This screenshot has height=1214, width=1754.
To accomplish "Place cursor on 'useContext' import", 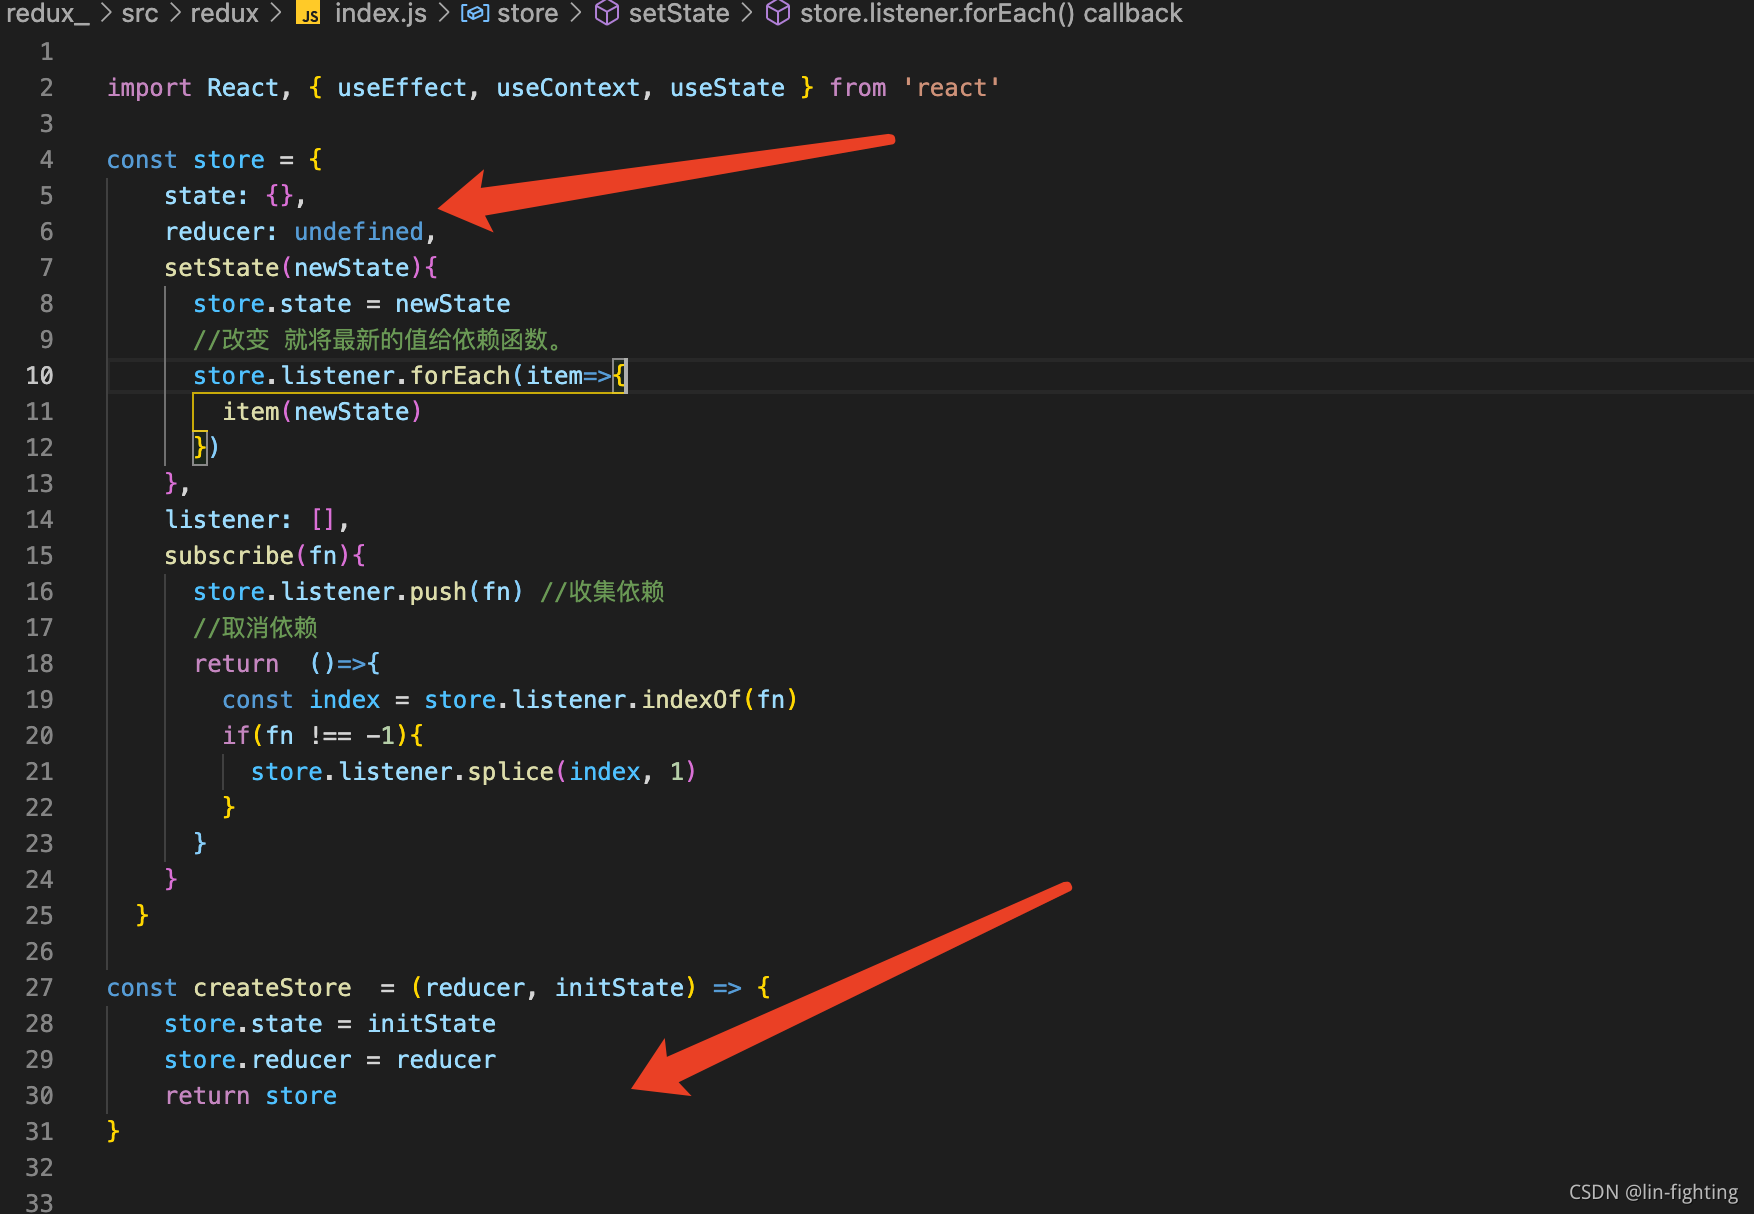I will (x=568, y=88).
